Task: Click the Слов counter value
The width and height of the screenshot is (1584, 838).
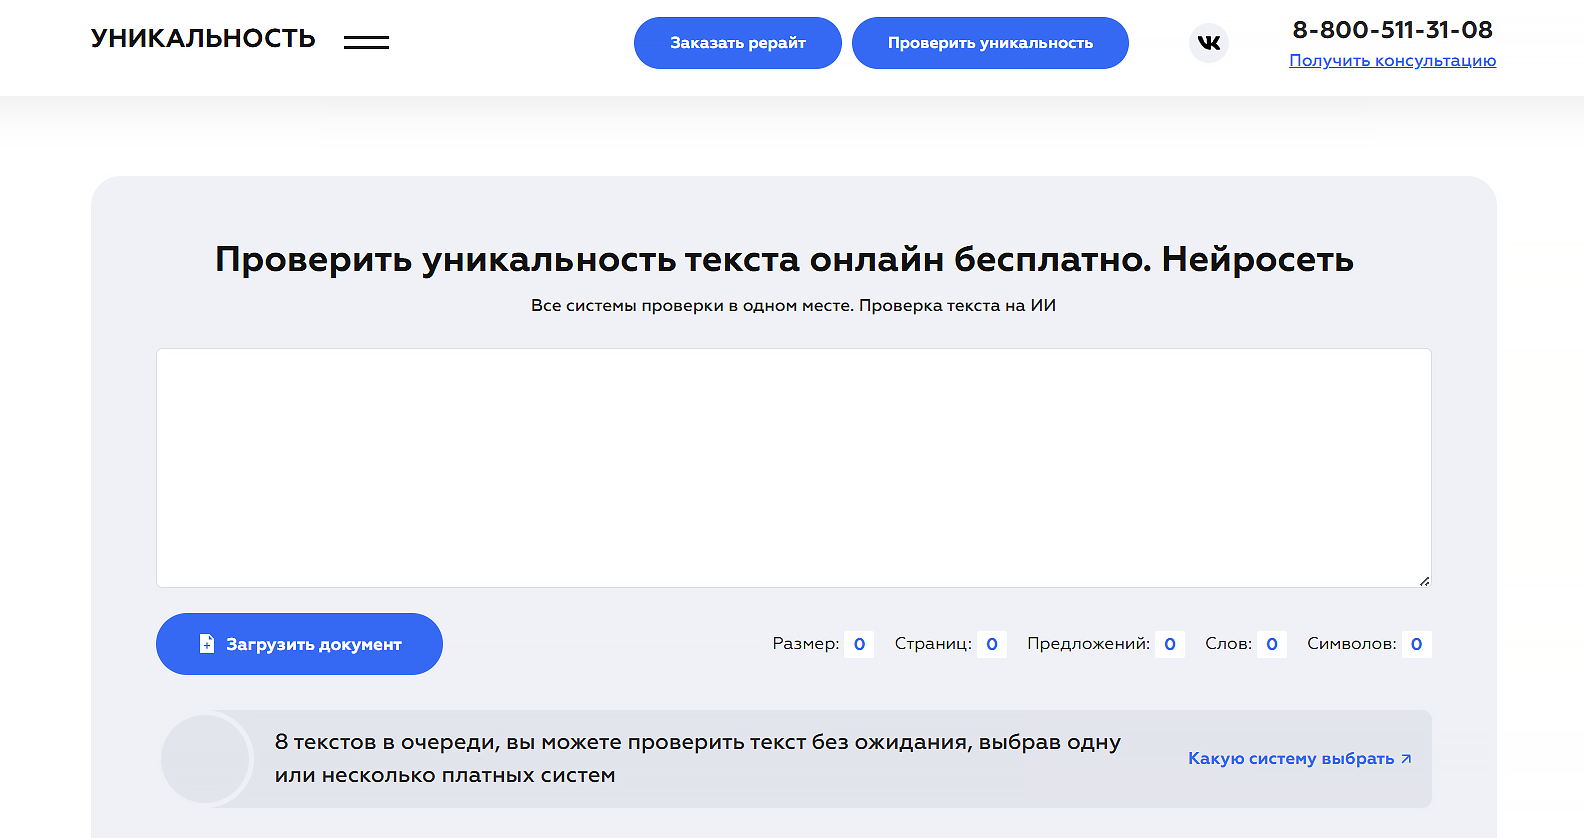Action: click(1272, 644)
